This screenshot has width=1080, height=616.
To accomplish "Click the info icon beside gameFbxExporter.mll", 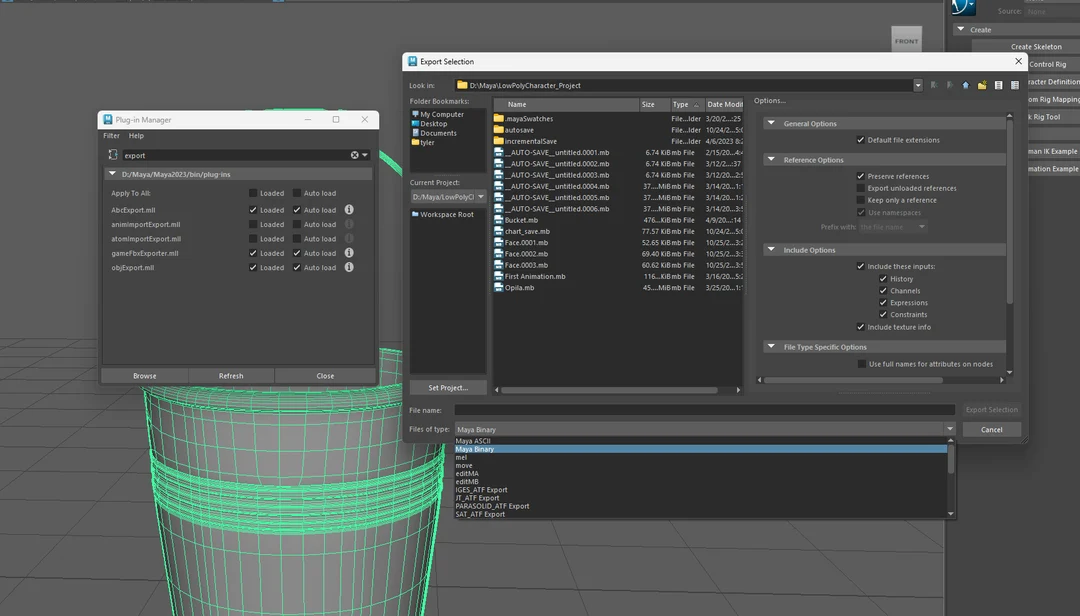I will click(348, 253).
